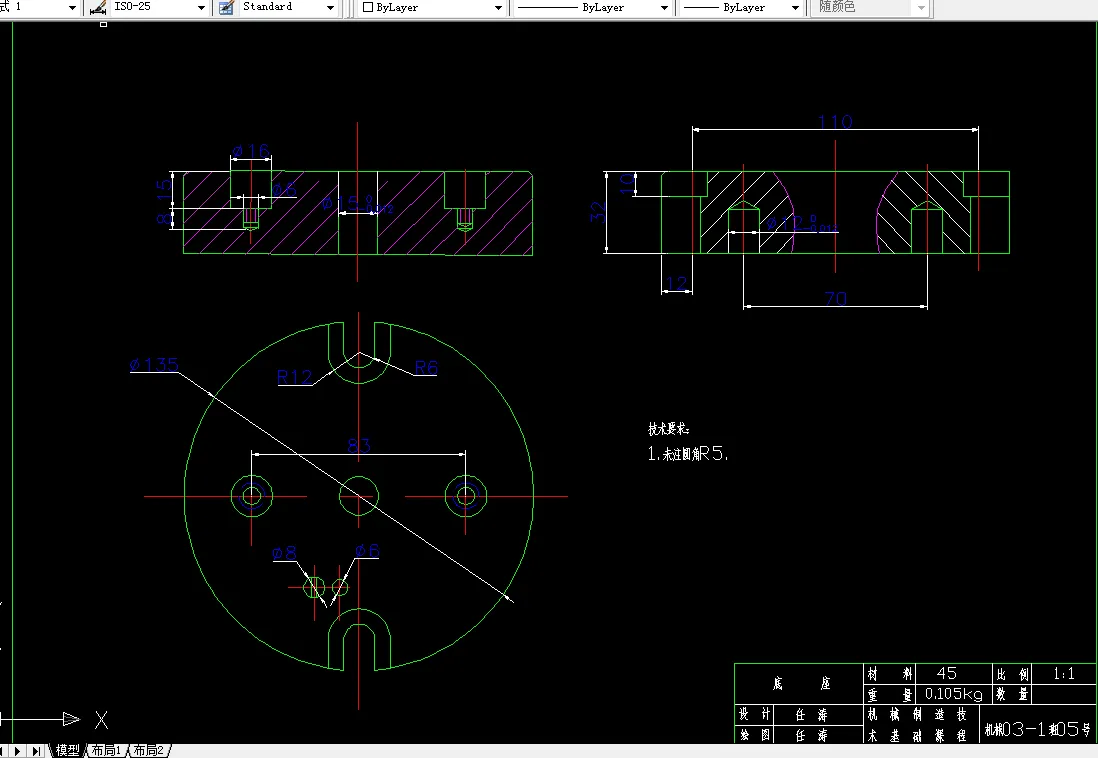Switch to the 布局2 layout tab
The image size is (1098, 758).
click(x=148, y=750)
